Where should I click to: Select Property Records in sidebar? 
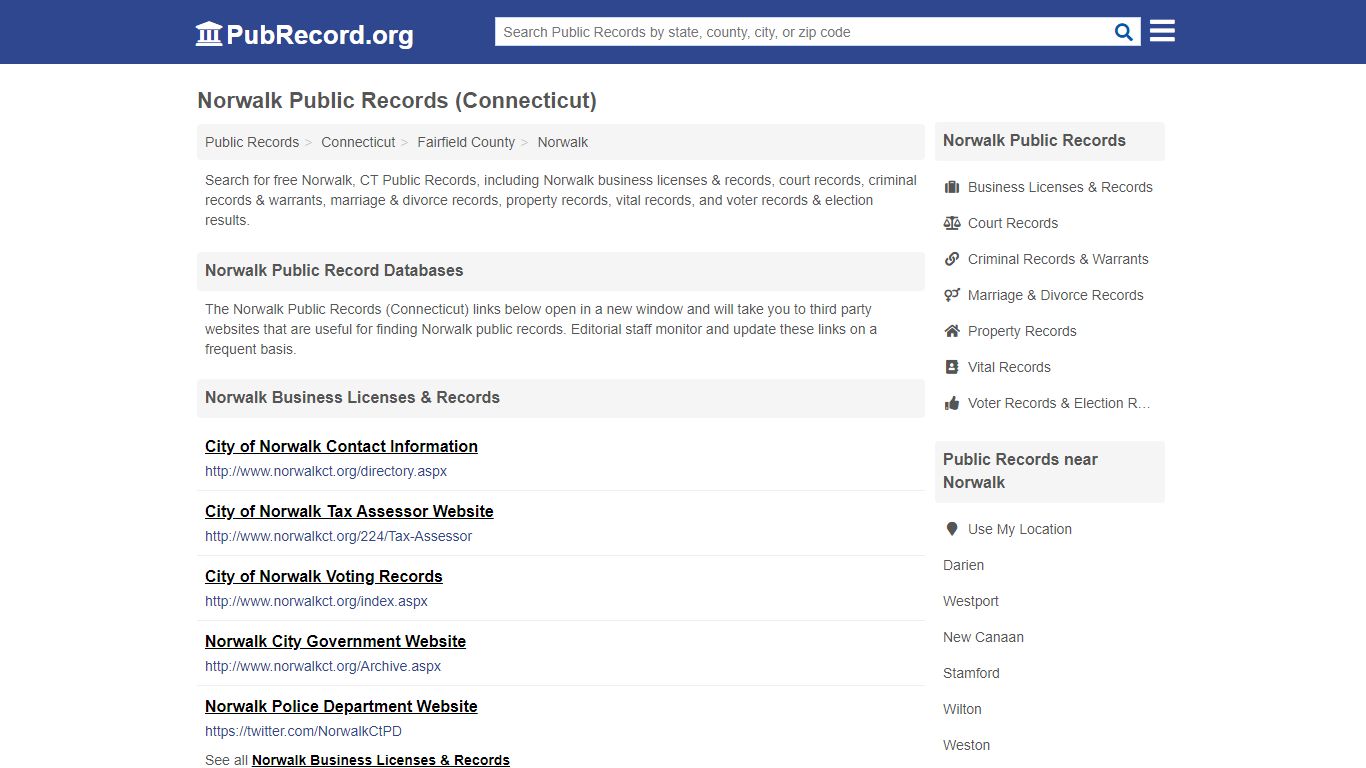coord(1022,331)
